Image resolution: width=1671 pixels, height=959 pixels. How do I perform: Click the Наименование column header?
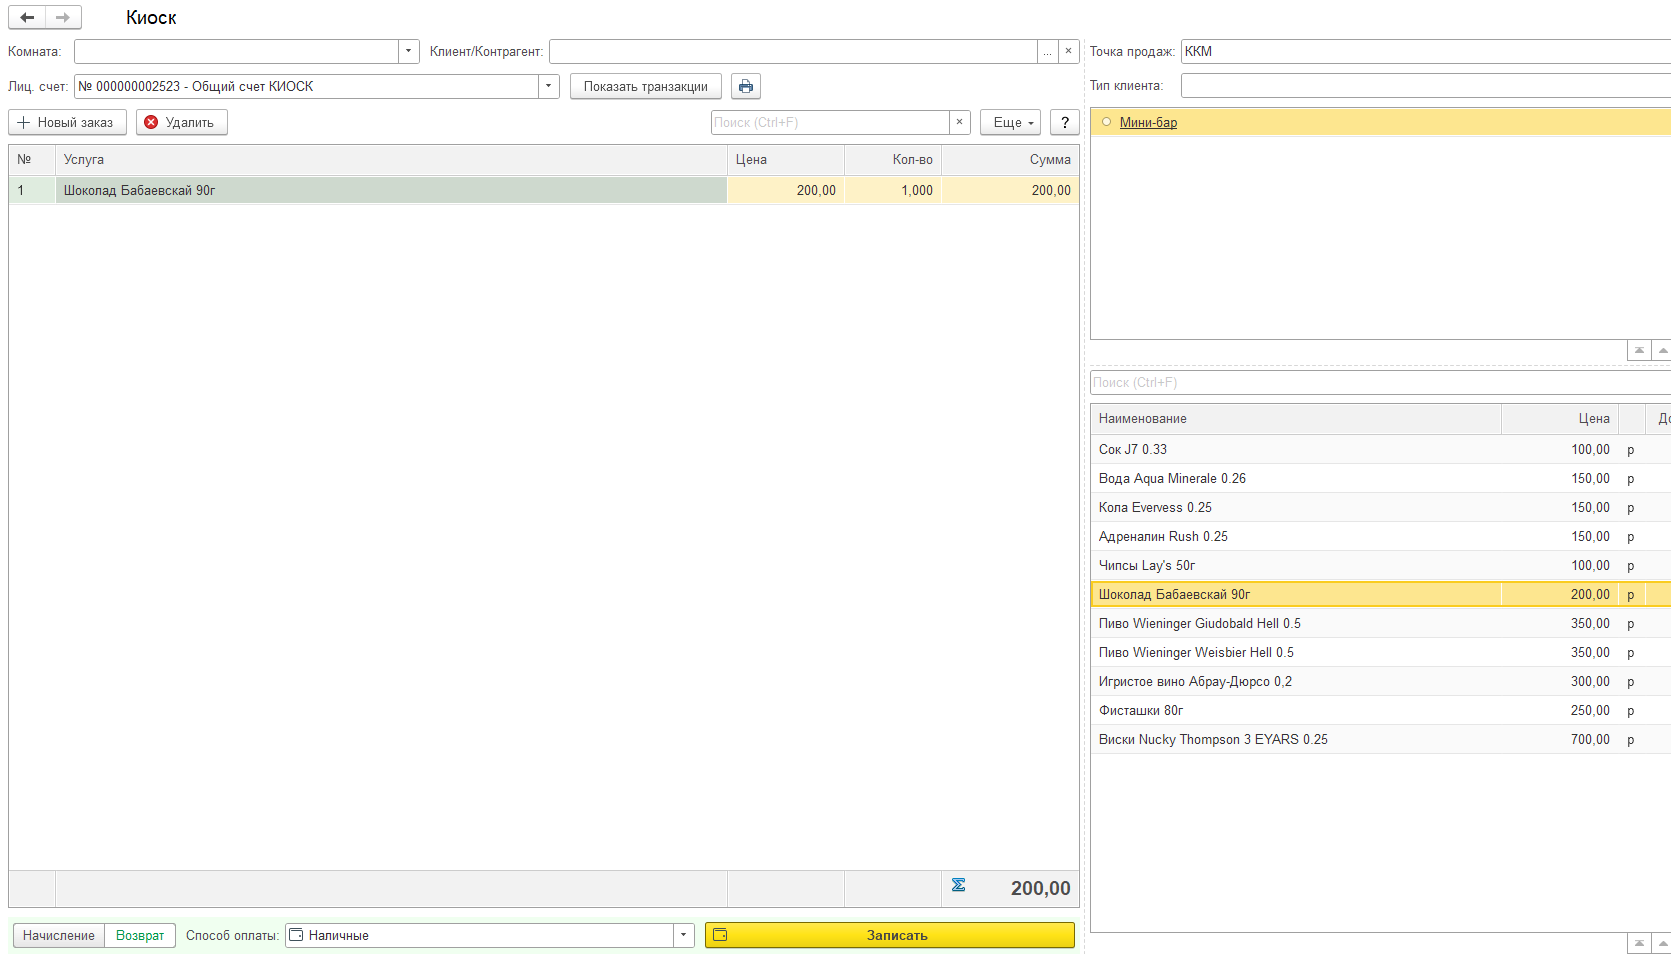pos(1296,418)
